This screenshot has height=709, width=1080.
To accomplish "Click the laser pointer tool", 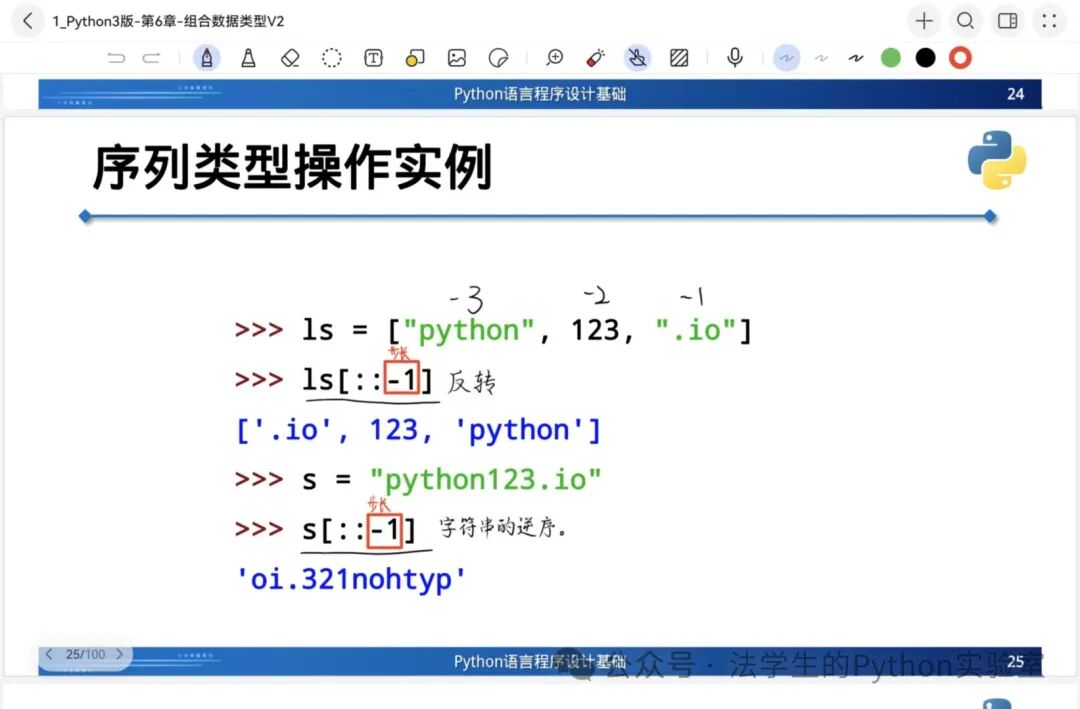I will point(596,58).
